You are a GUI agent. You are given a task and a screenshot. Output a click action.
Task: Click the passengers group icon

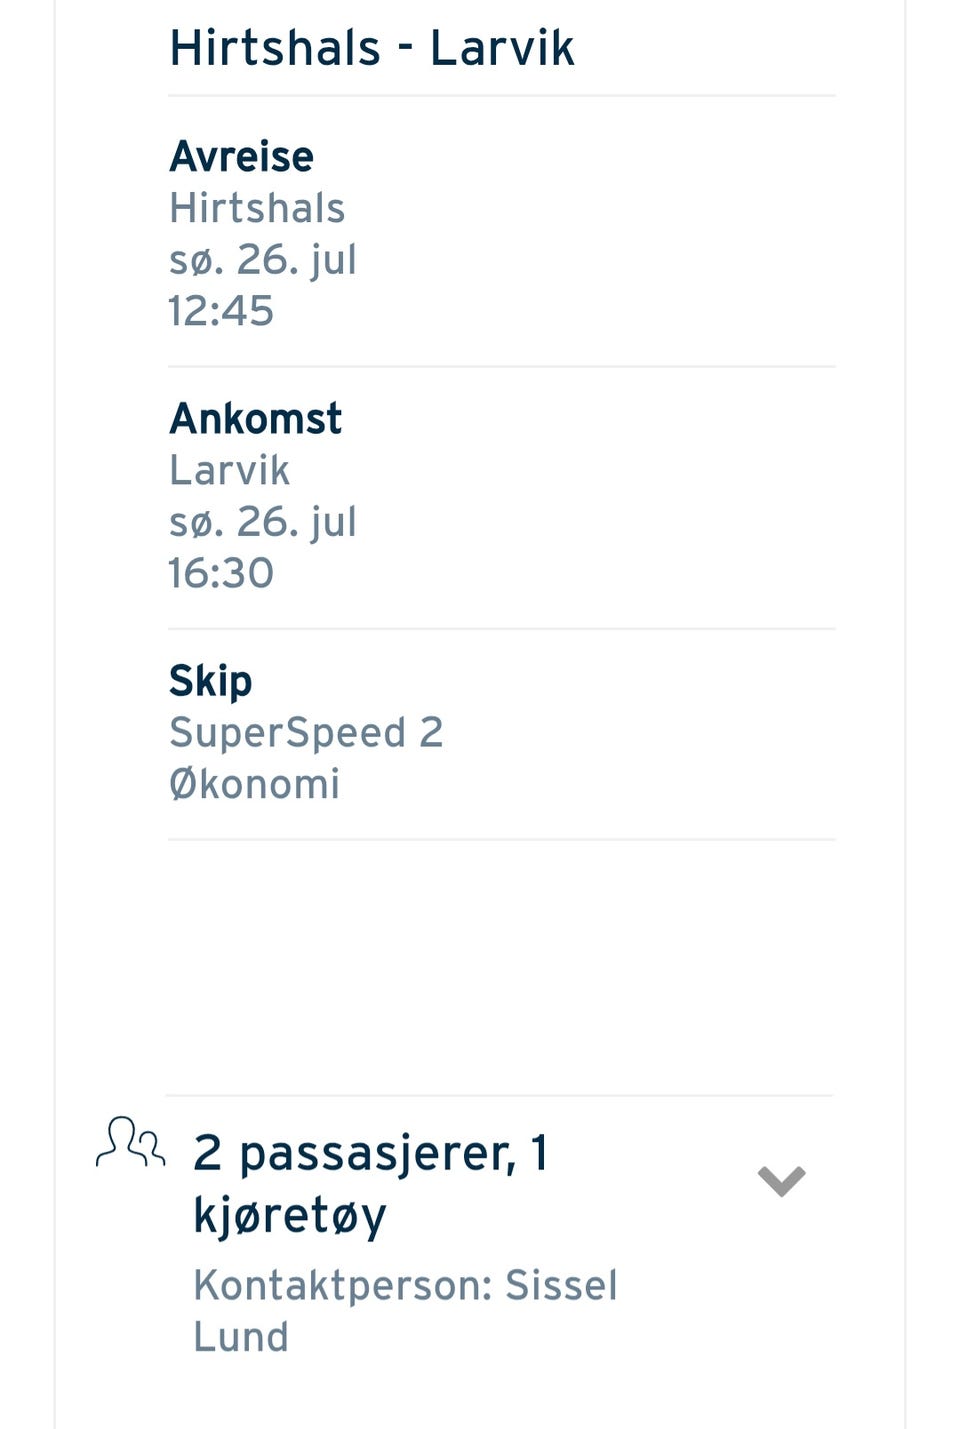pos(130,1142)
